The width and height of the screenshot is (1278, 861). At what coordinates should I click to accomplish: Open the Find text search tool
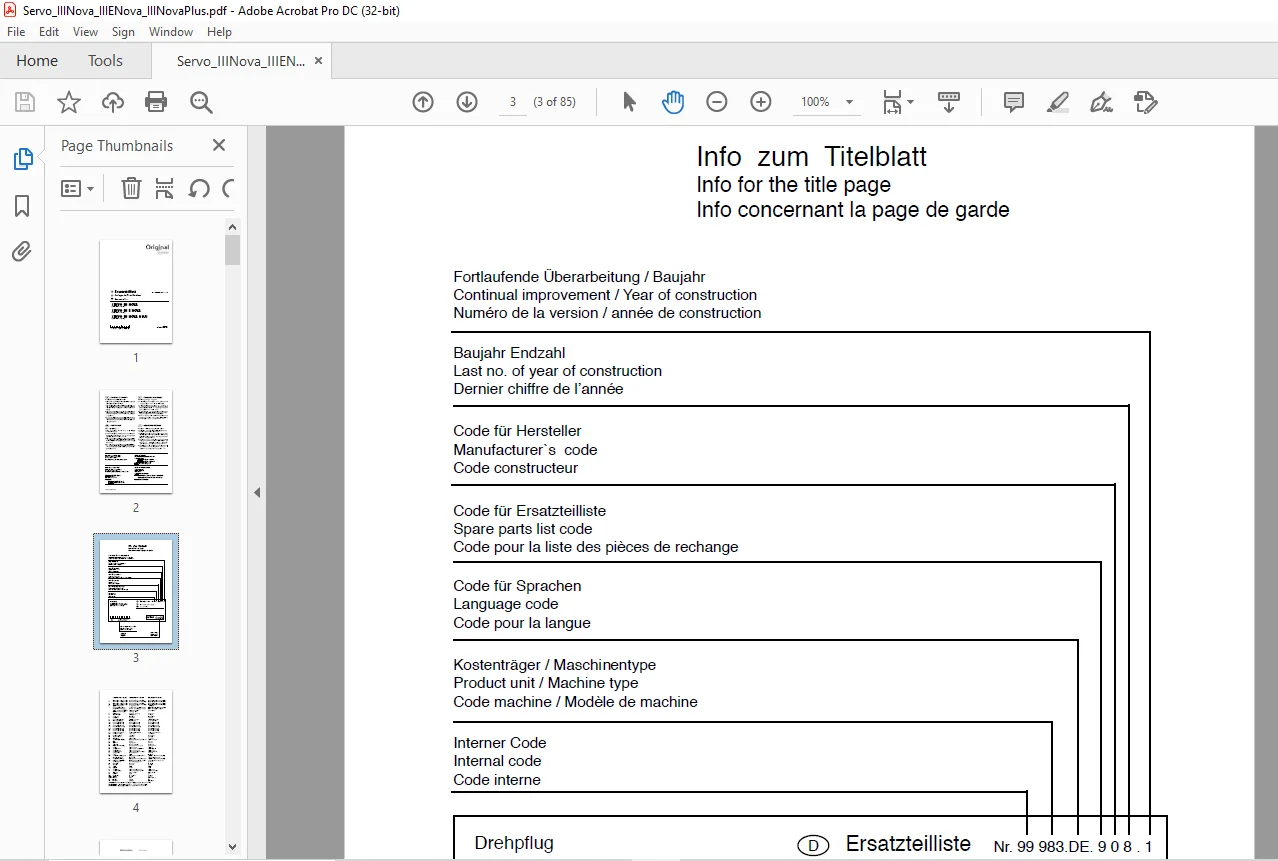(201, 102)
